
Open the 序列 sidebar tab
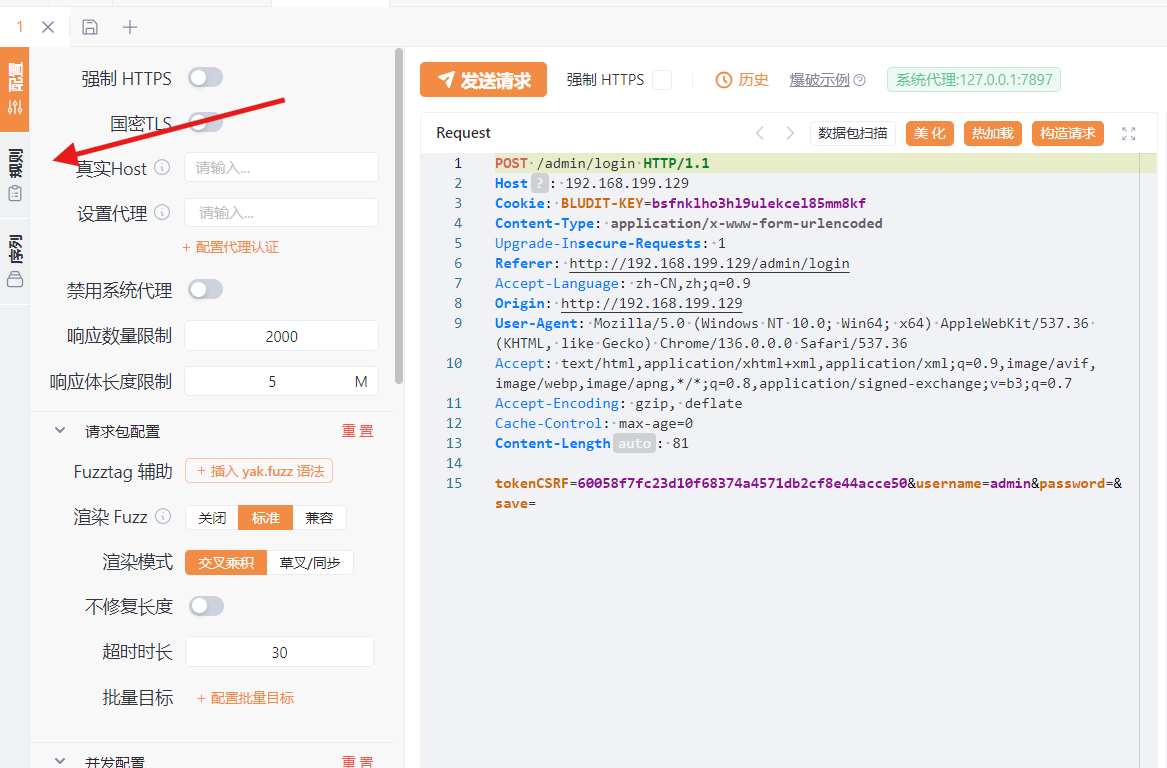click(x=15, y=260)
